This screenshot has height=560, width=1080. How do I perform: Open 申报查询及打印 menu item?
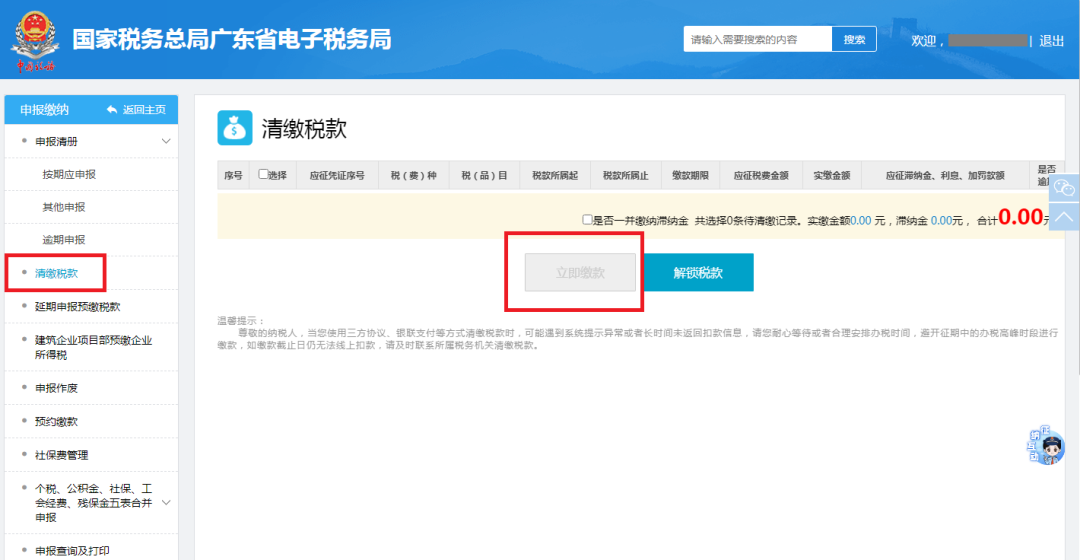point(72,550)
